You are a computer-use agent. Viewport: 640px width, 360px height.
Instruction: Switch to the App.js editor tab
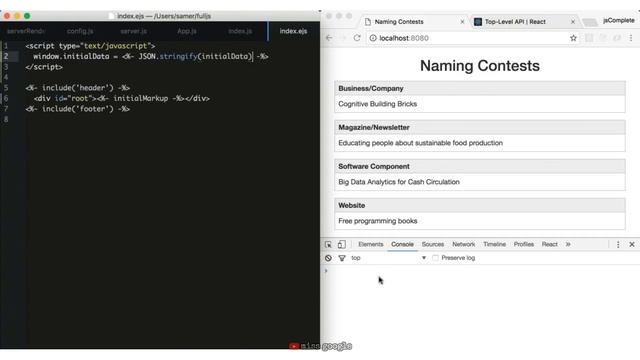coord(187,31)
